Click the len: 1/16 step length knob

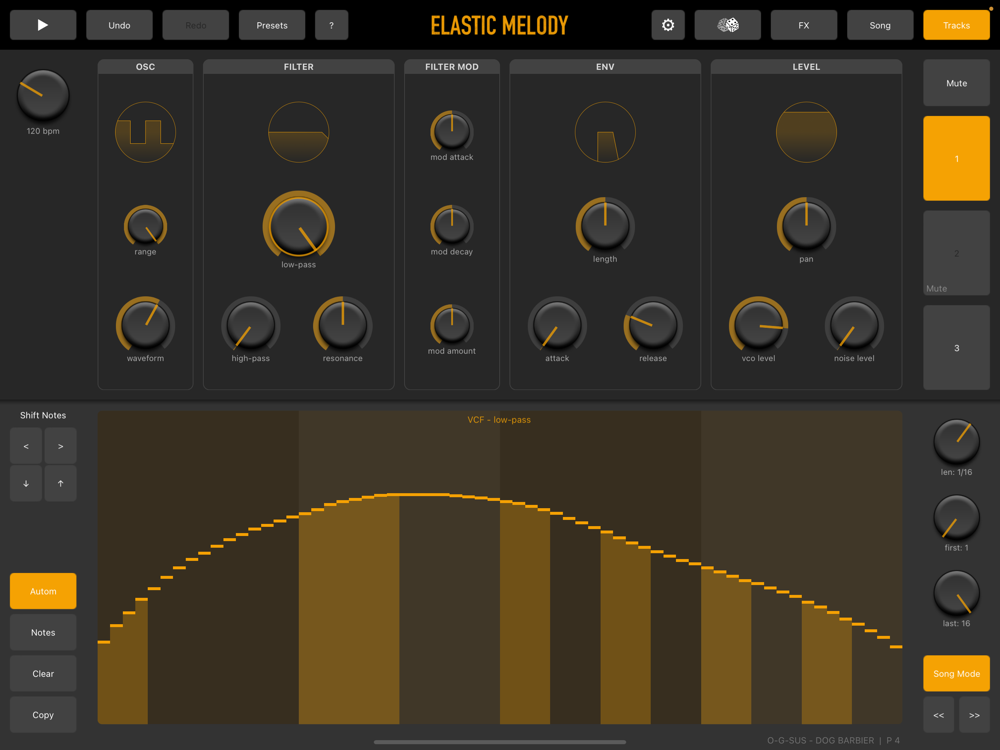tap(957, 441)
